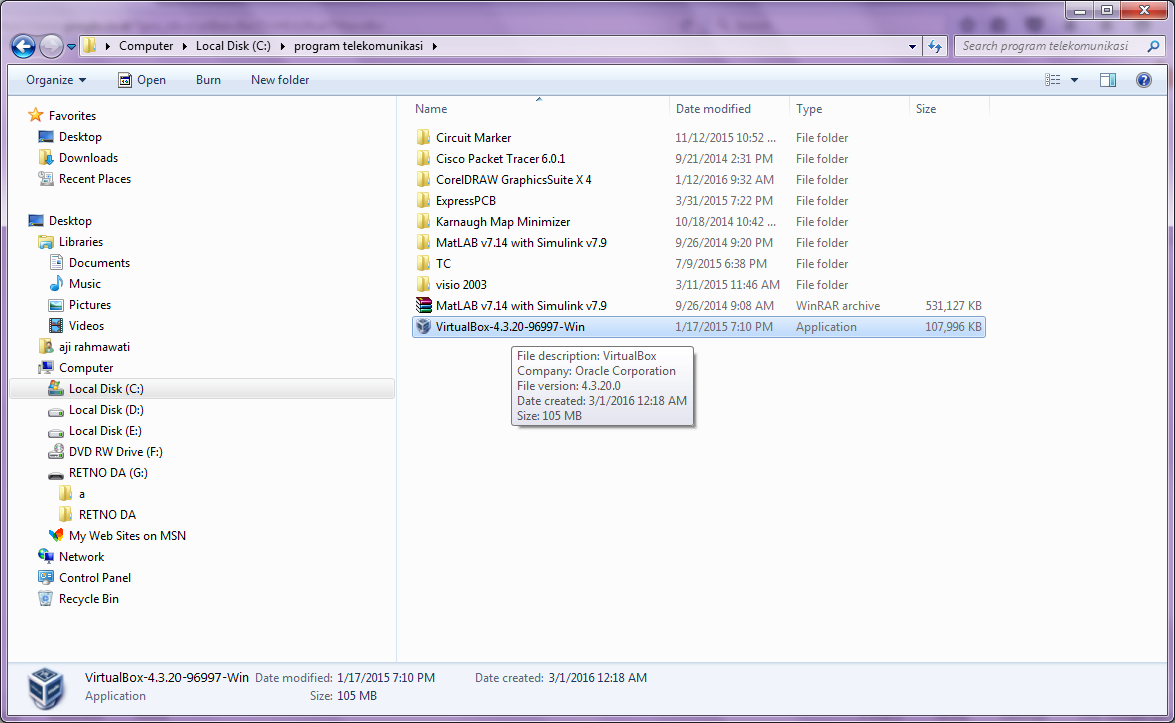The width and height of the screenshot is (1175, 723).
Task: Open RETNO DA subfolder in tree
Action: pos(107,514)
